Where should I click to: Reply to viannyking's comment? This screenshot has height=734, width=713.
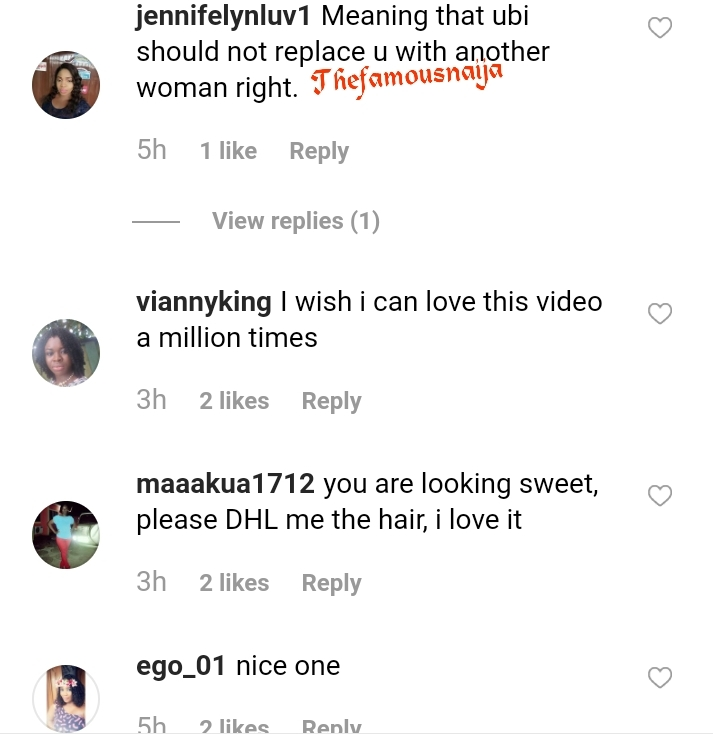coord(331,401)
